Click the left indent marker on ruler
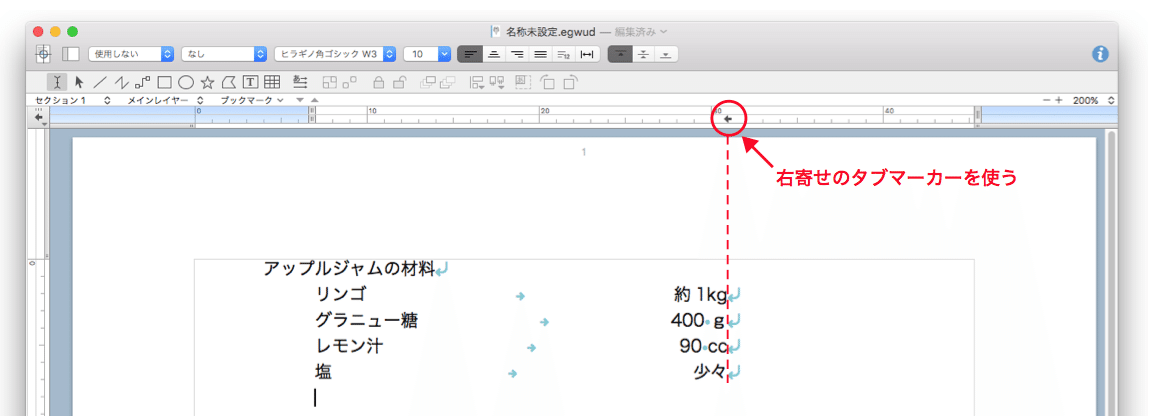The height and width of the screenshot is (416, 1160). tap(311, 115)
